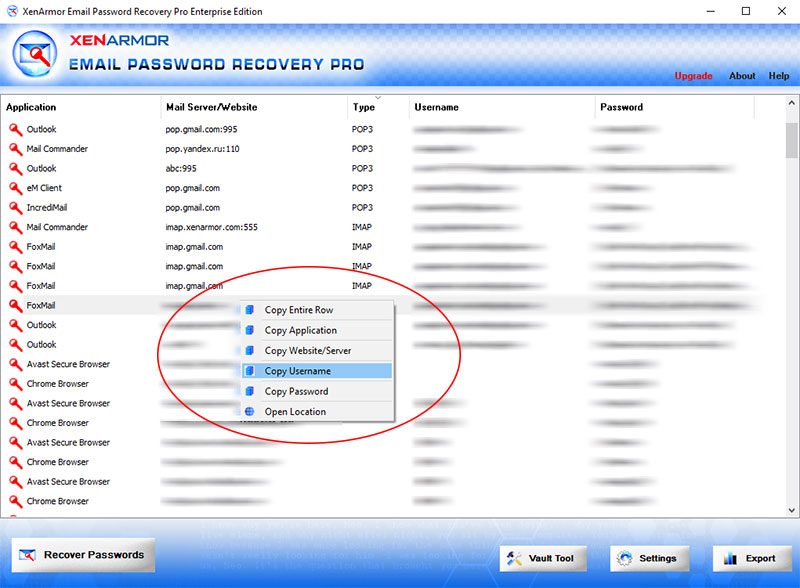Click the key icon next to IncrediMail
The height and width of the screenshot is (588, 800).
pos(16,208)
